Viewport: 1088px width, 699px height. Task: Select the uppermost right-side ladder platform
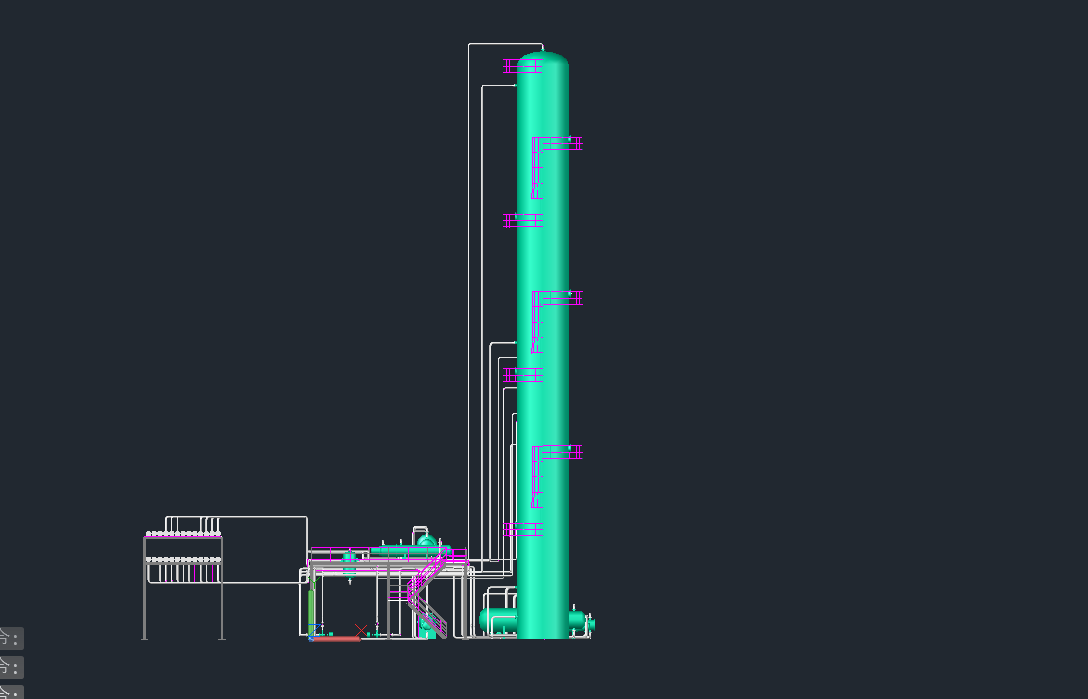556,167
